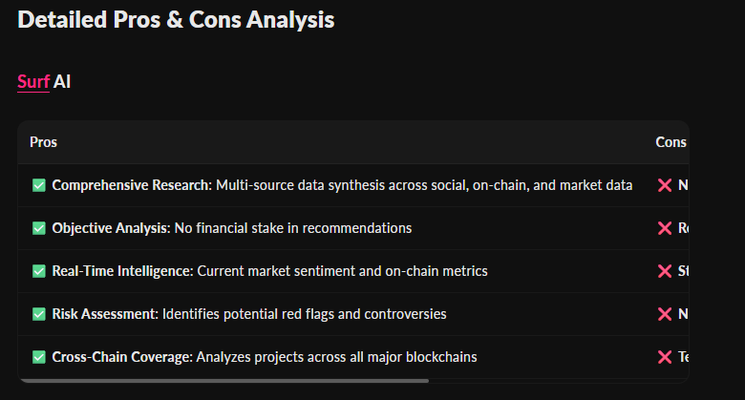Click the red X in the fourth Cons row

(665, 314)
